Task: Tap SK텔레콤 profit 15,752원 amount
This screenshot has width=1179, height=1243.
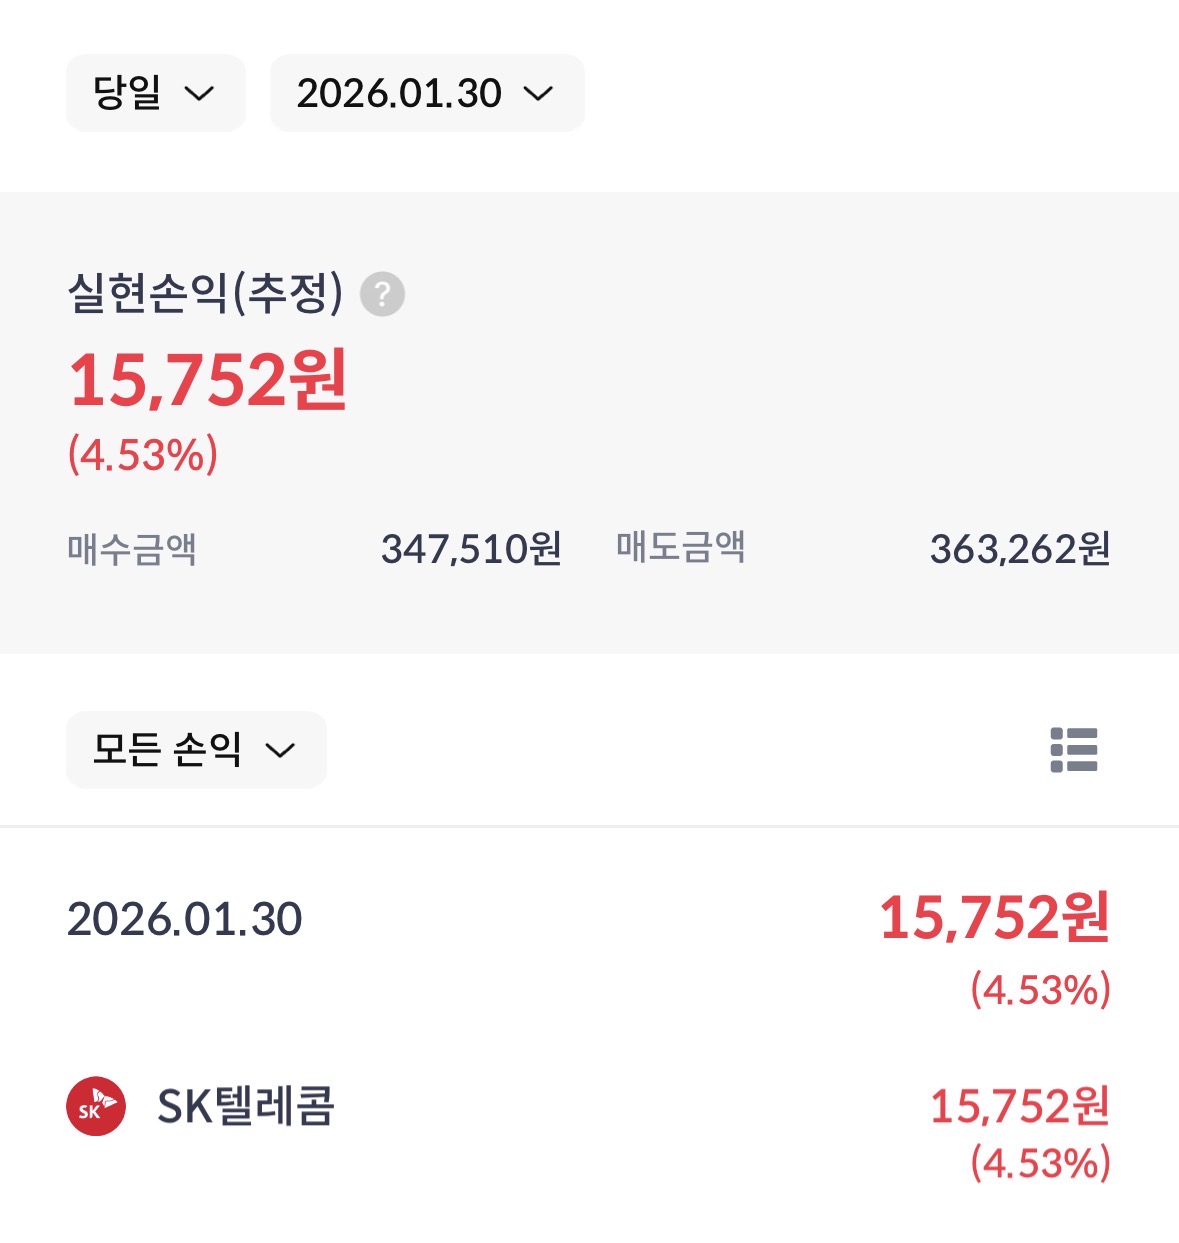Action: click(1019, 1106)
